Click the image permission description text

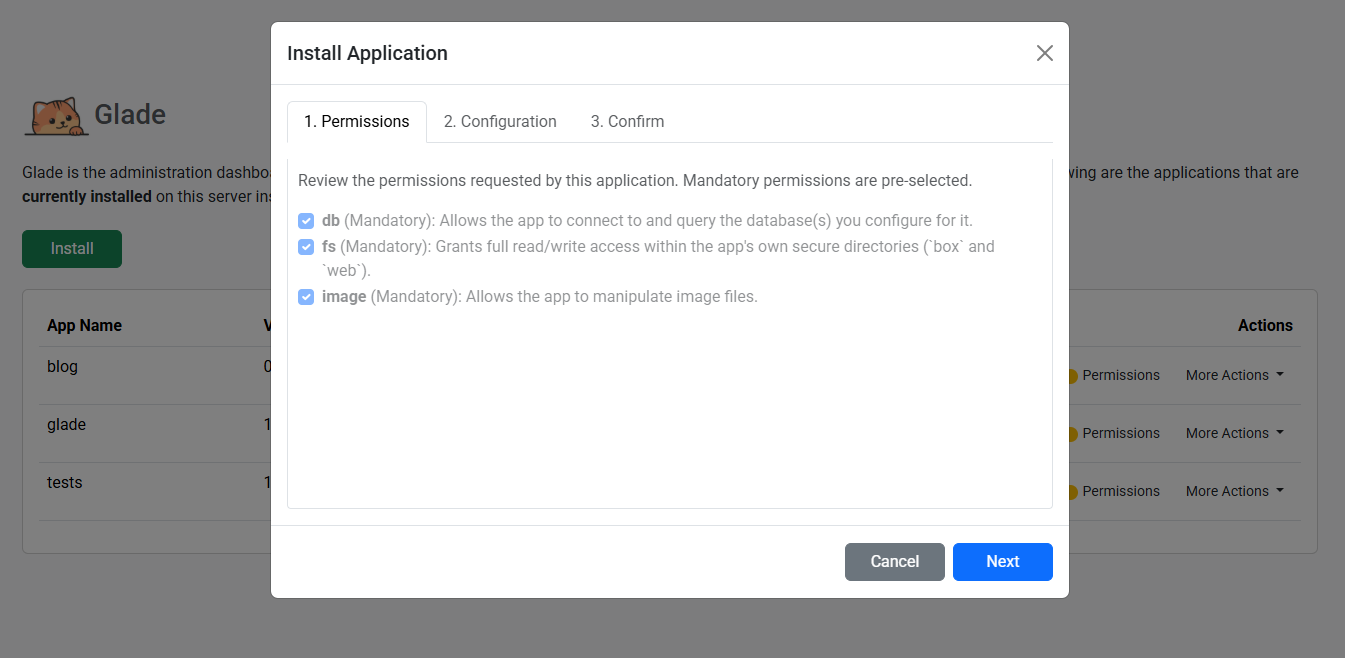(x=540, y=297)
